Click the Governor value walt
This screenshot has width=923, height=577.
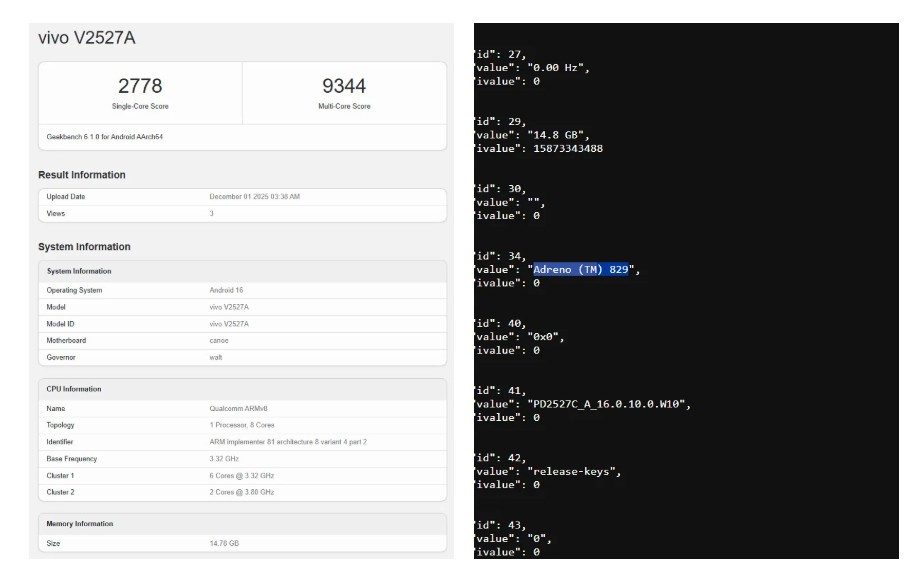[203, 357]
